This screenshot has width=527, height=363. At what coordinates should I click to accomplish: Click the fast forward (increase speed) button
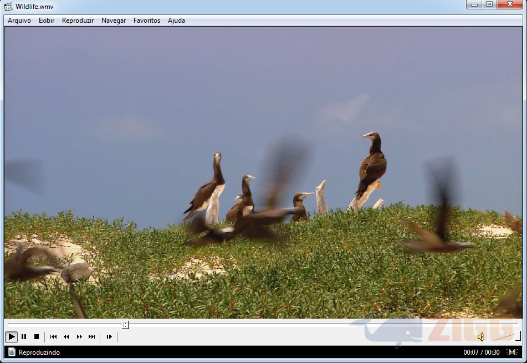79,336
